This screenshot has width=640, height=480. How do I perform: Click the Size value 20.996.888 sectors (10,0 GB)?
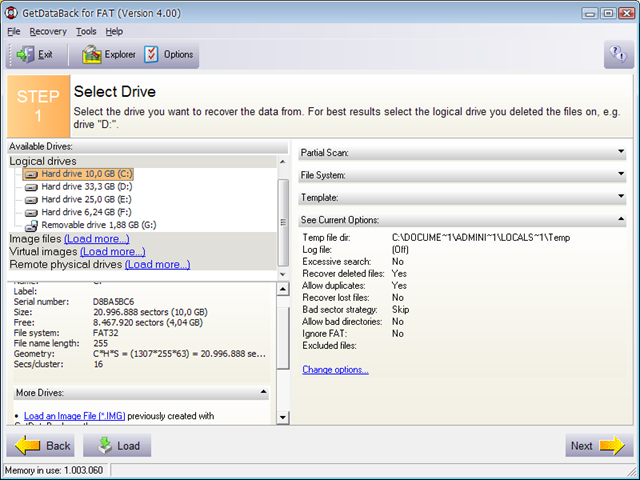pos(150,312)
